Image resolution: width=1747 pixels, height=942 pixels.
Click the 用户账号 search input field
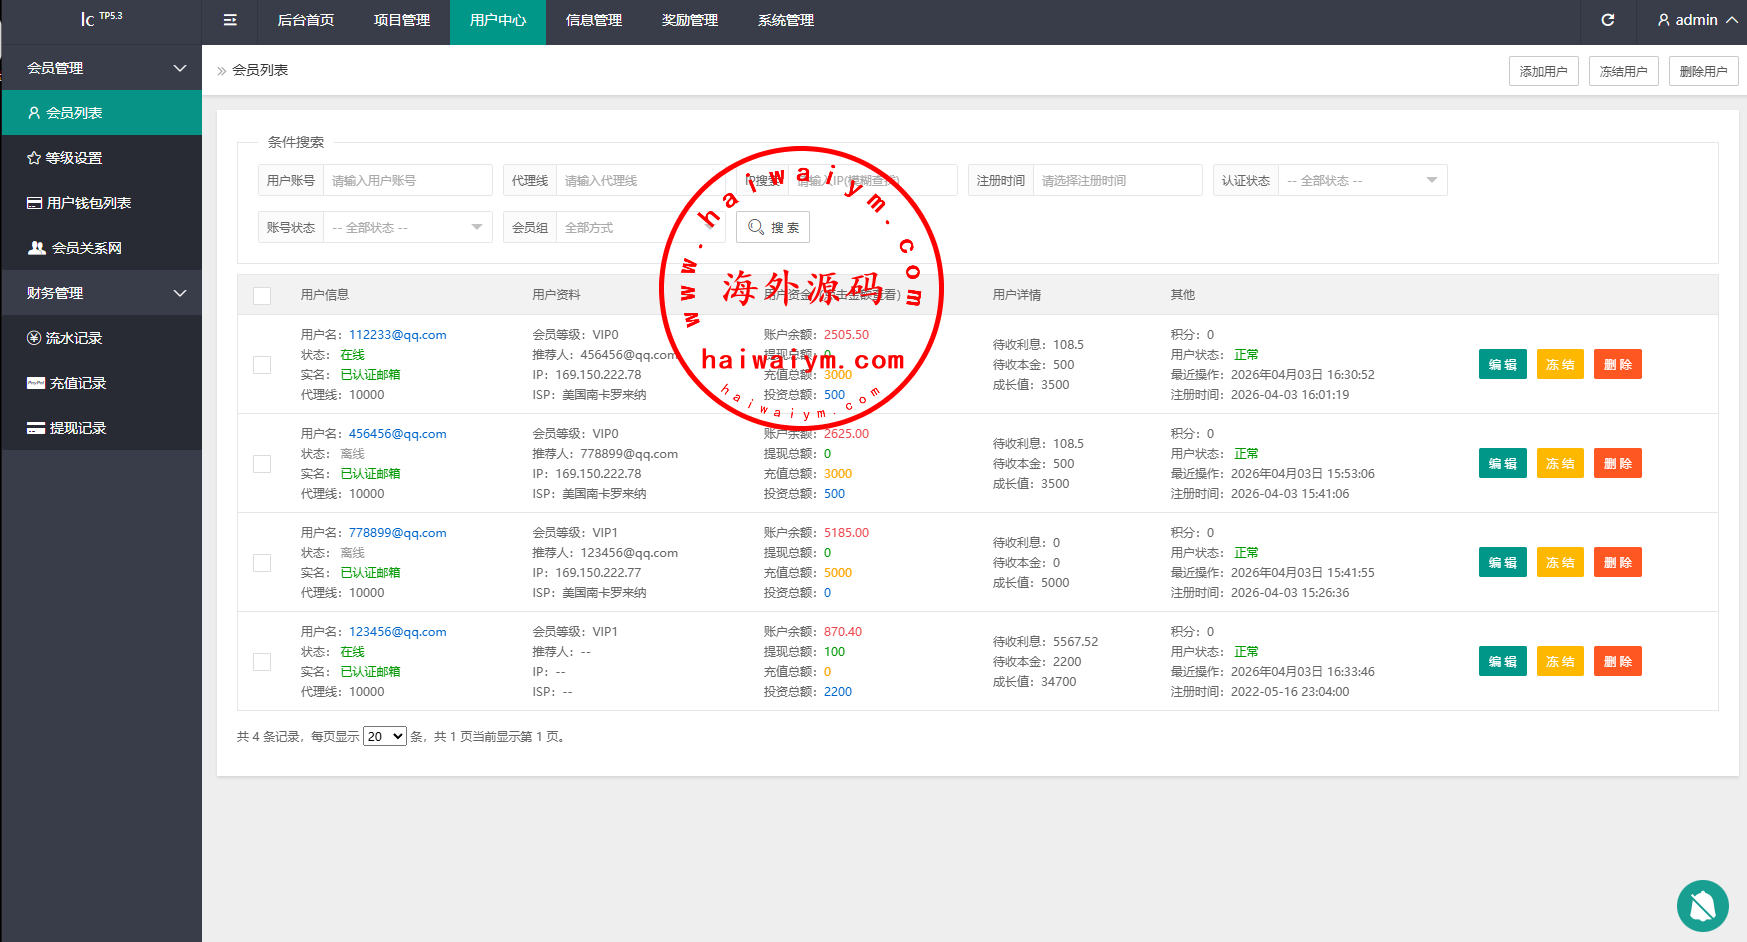408,181
